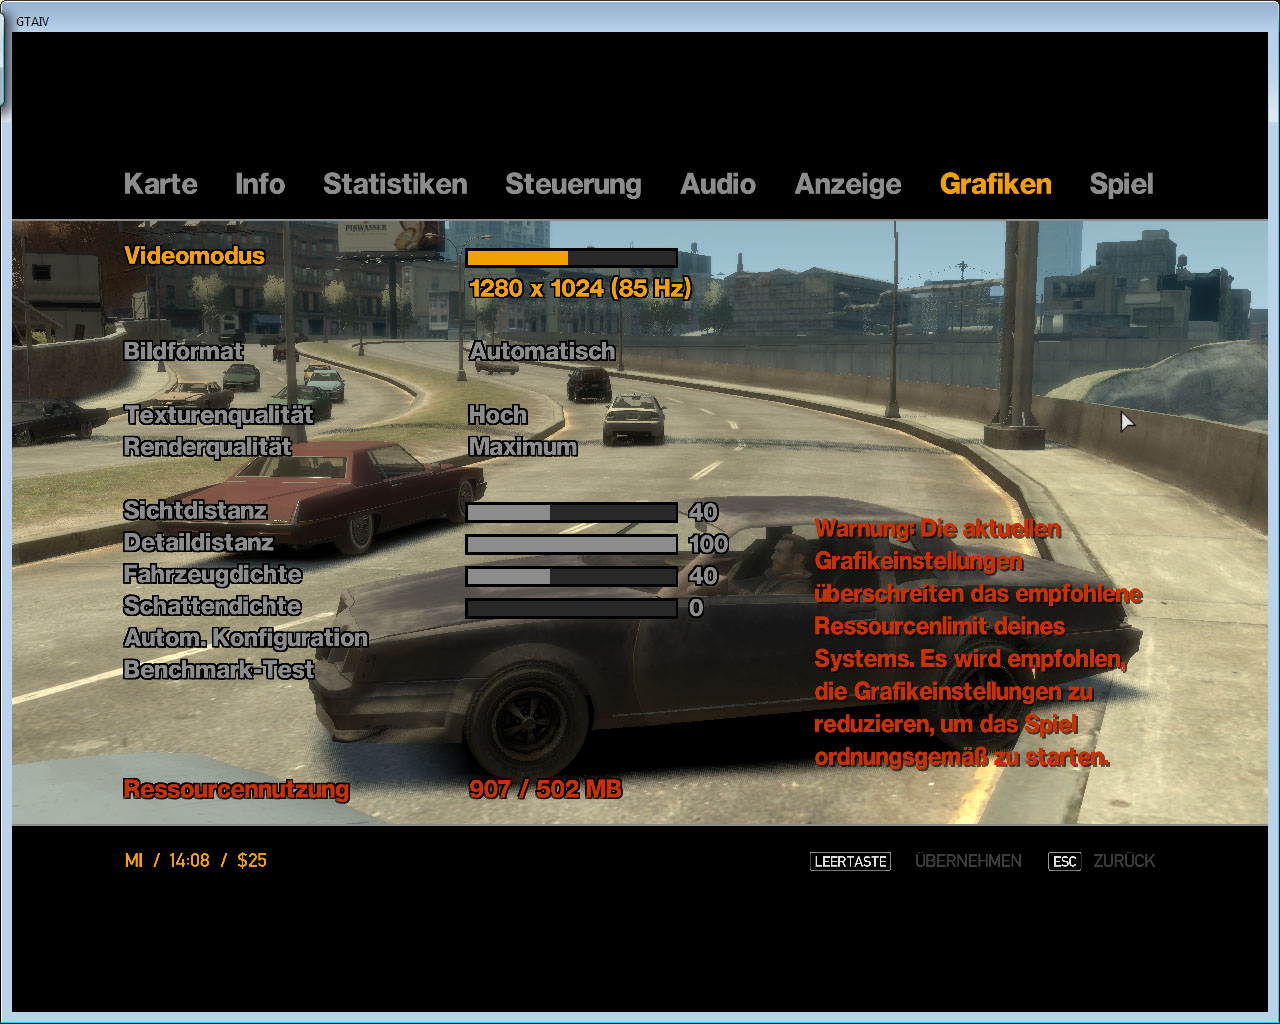Click the Ressourcennutzung label
The height and width of the screenshot is (1024, 1280).
tap(236, 790)
